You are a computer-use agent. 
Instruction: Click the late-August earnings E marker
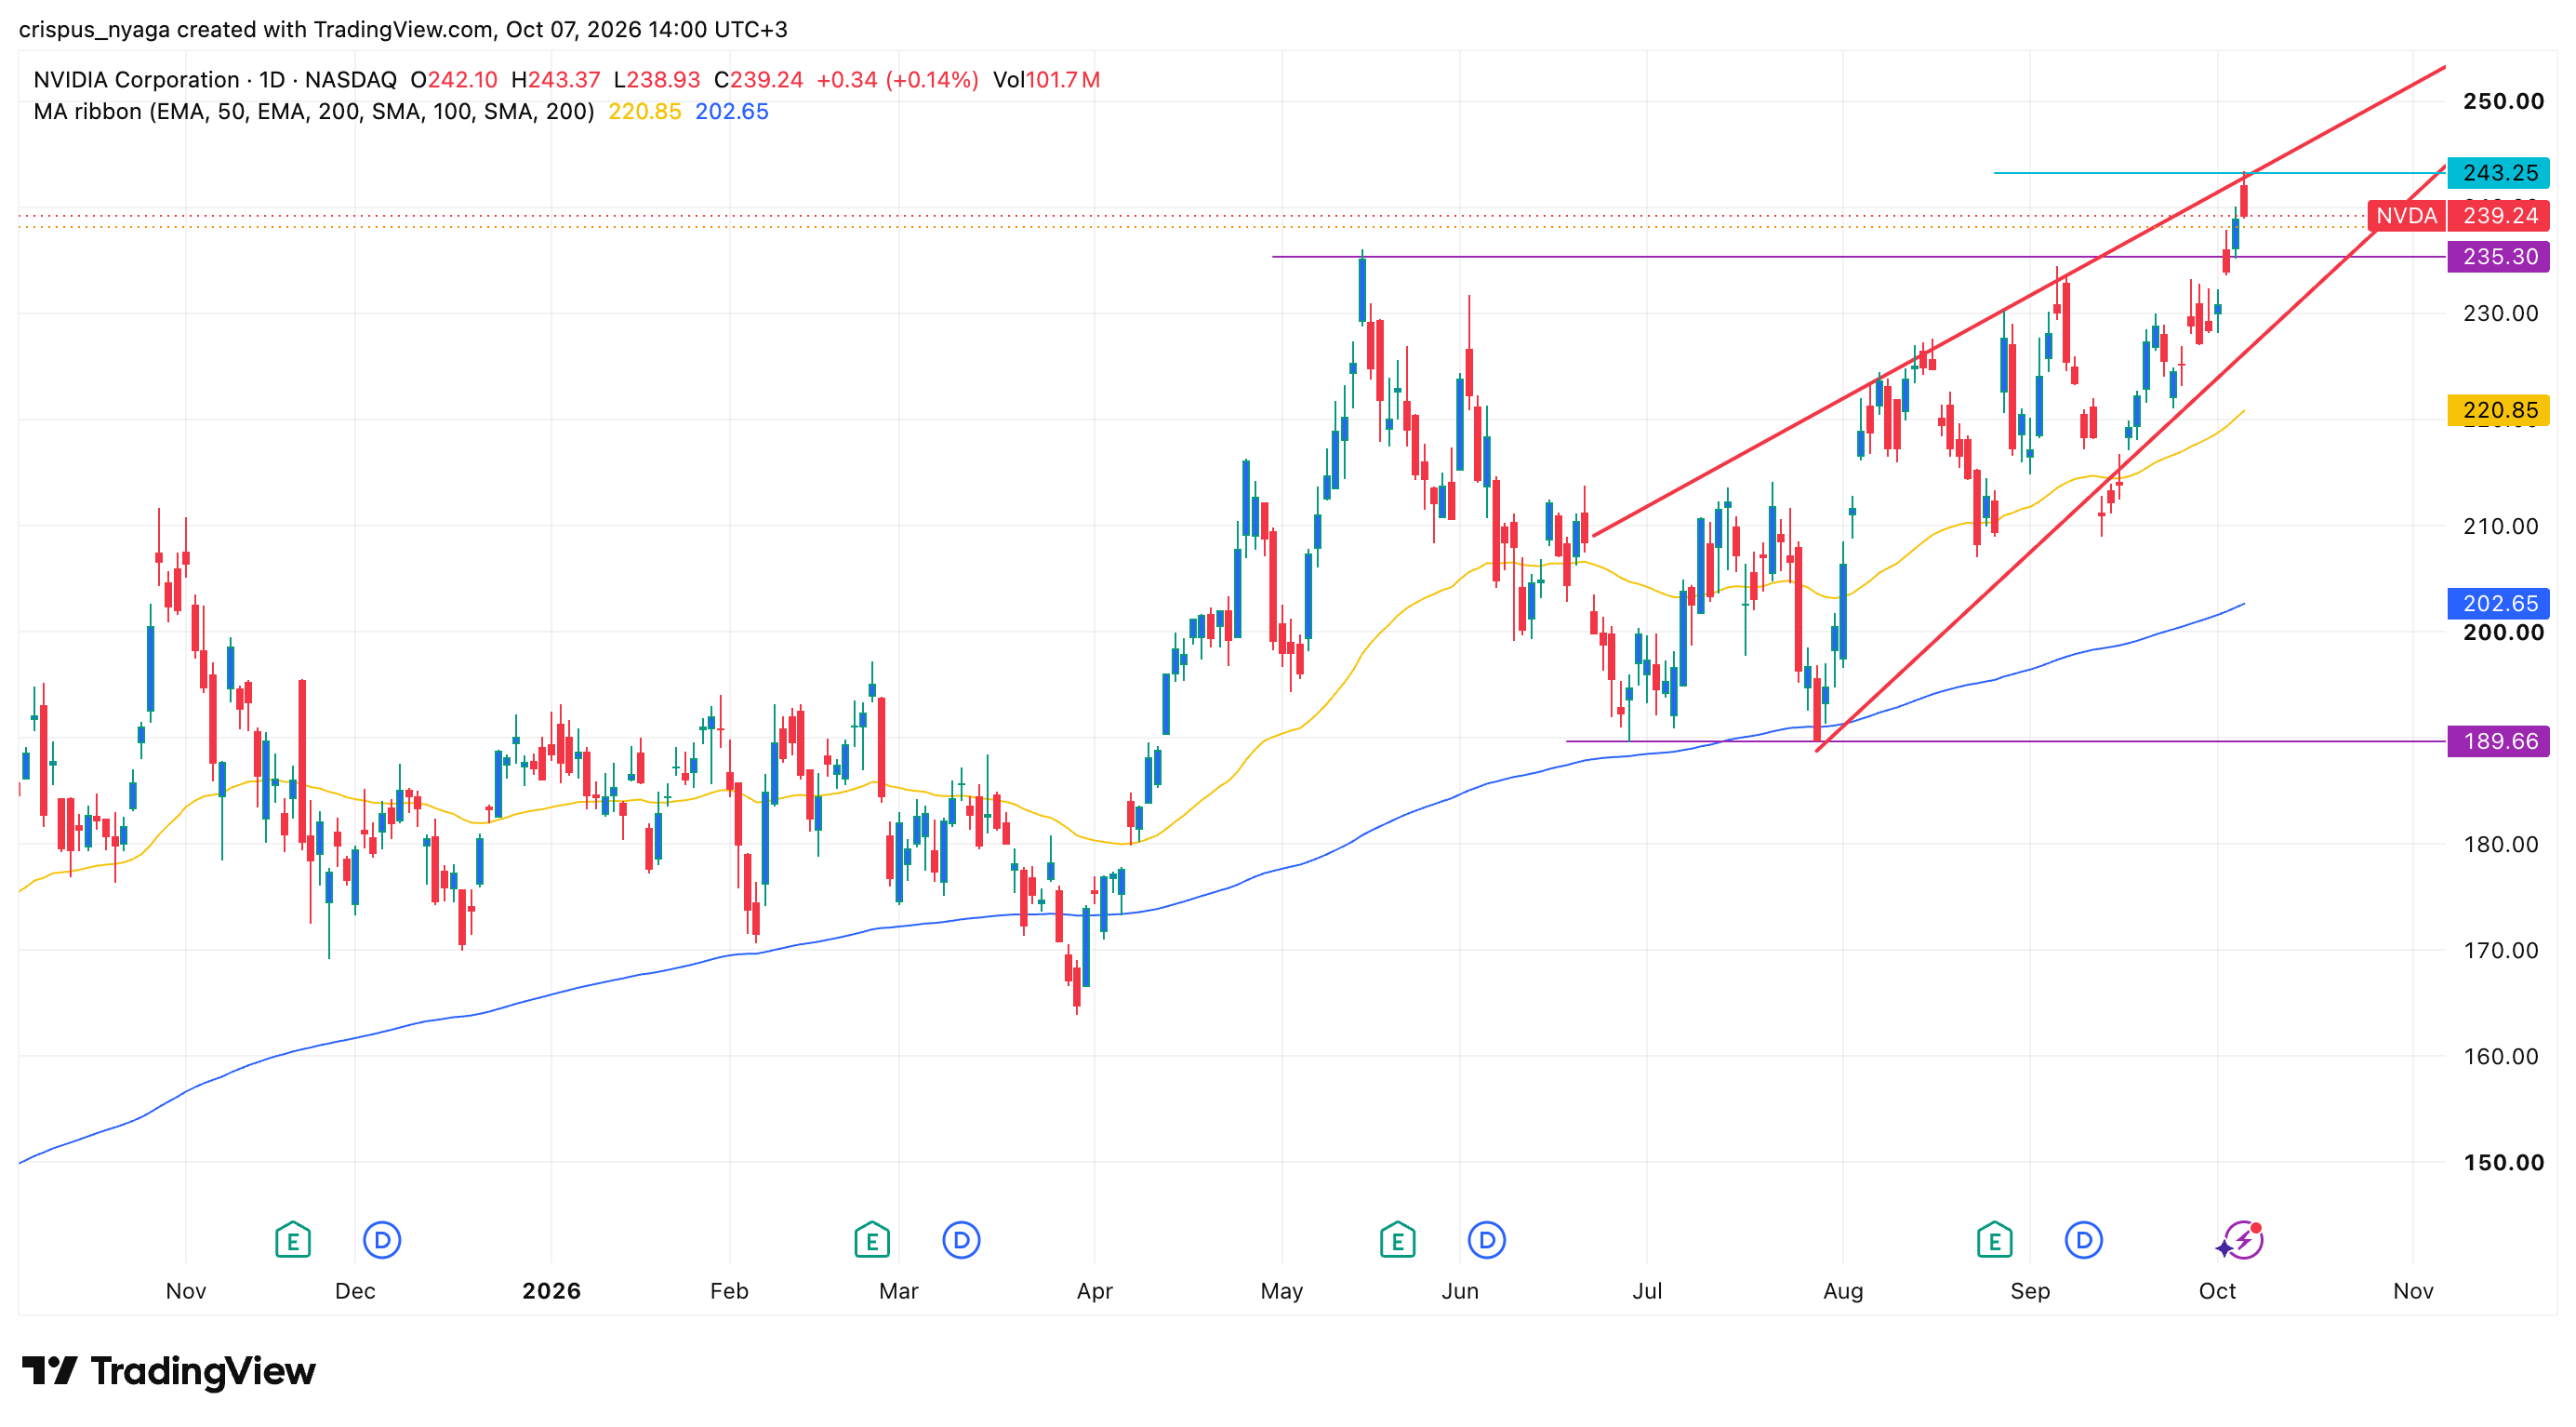(x=1994, y=1240)
